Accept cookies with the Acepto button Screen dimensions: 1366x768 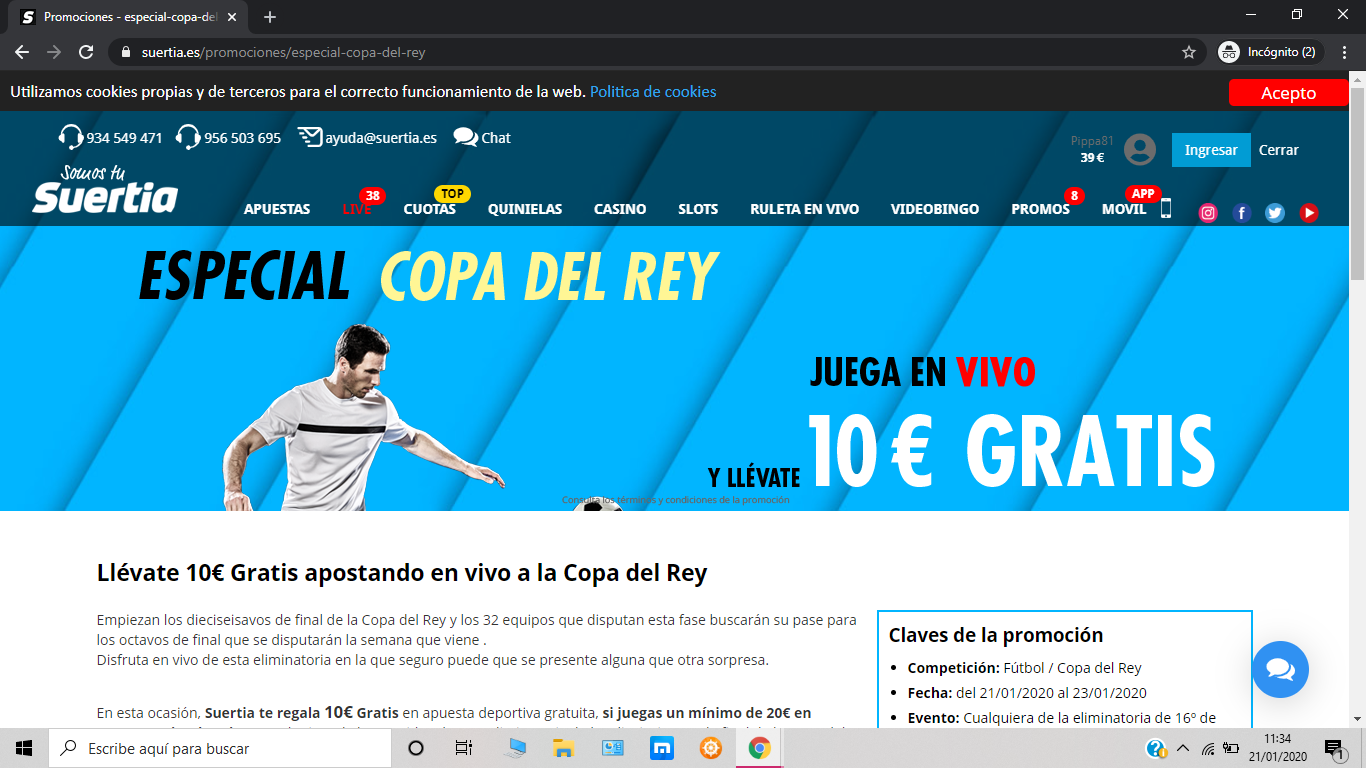click(1288, 93)
